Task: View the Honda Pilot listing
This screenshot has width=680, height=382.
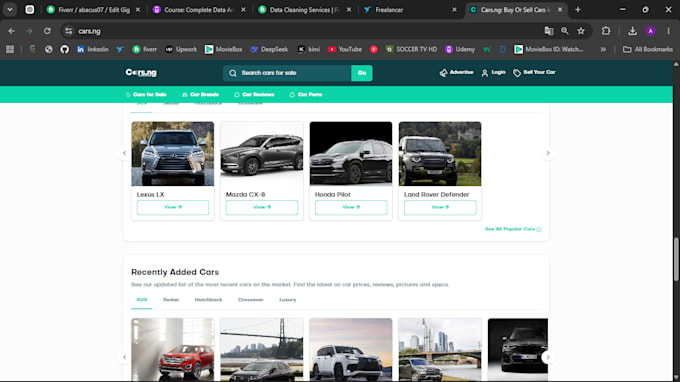Action: 351,207
